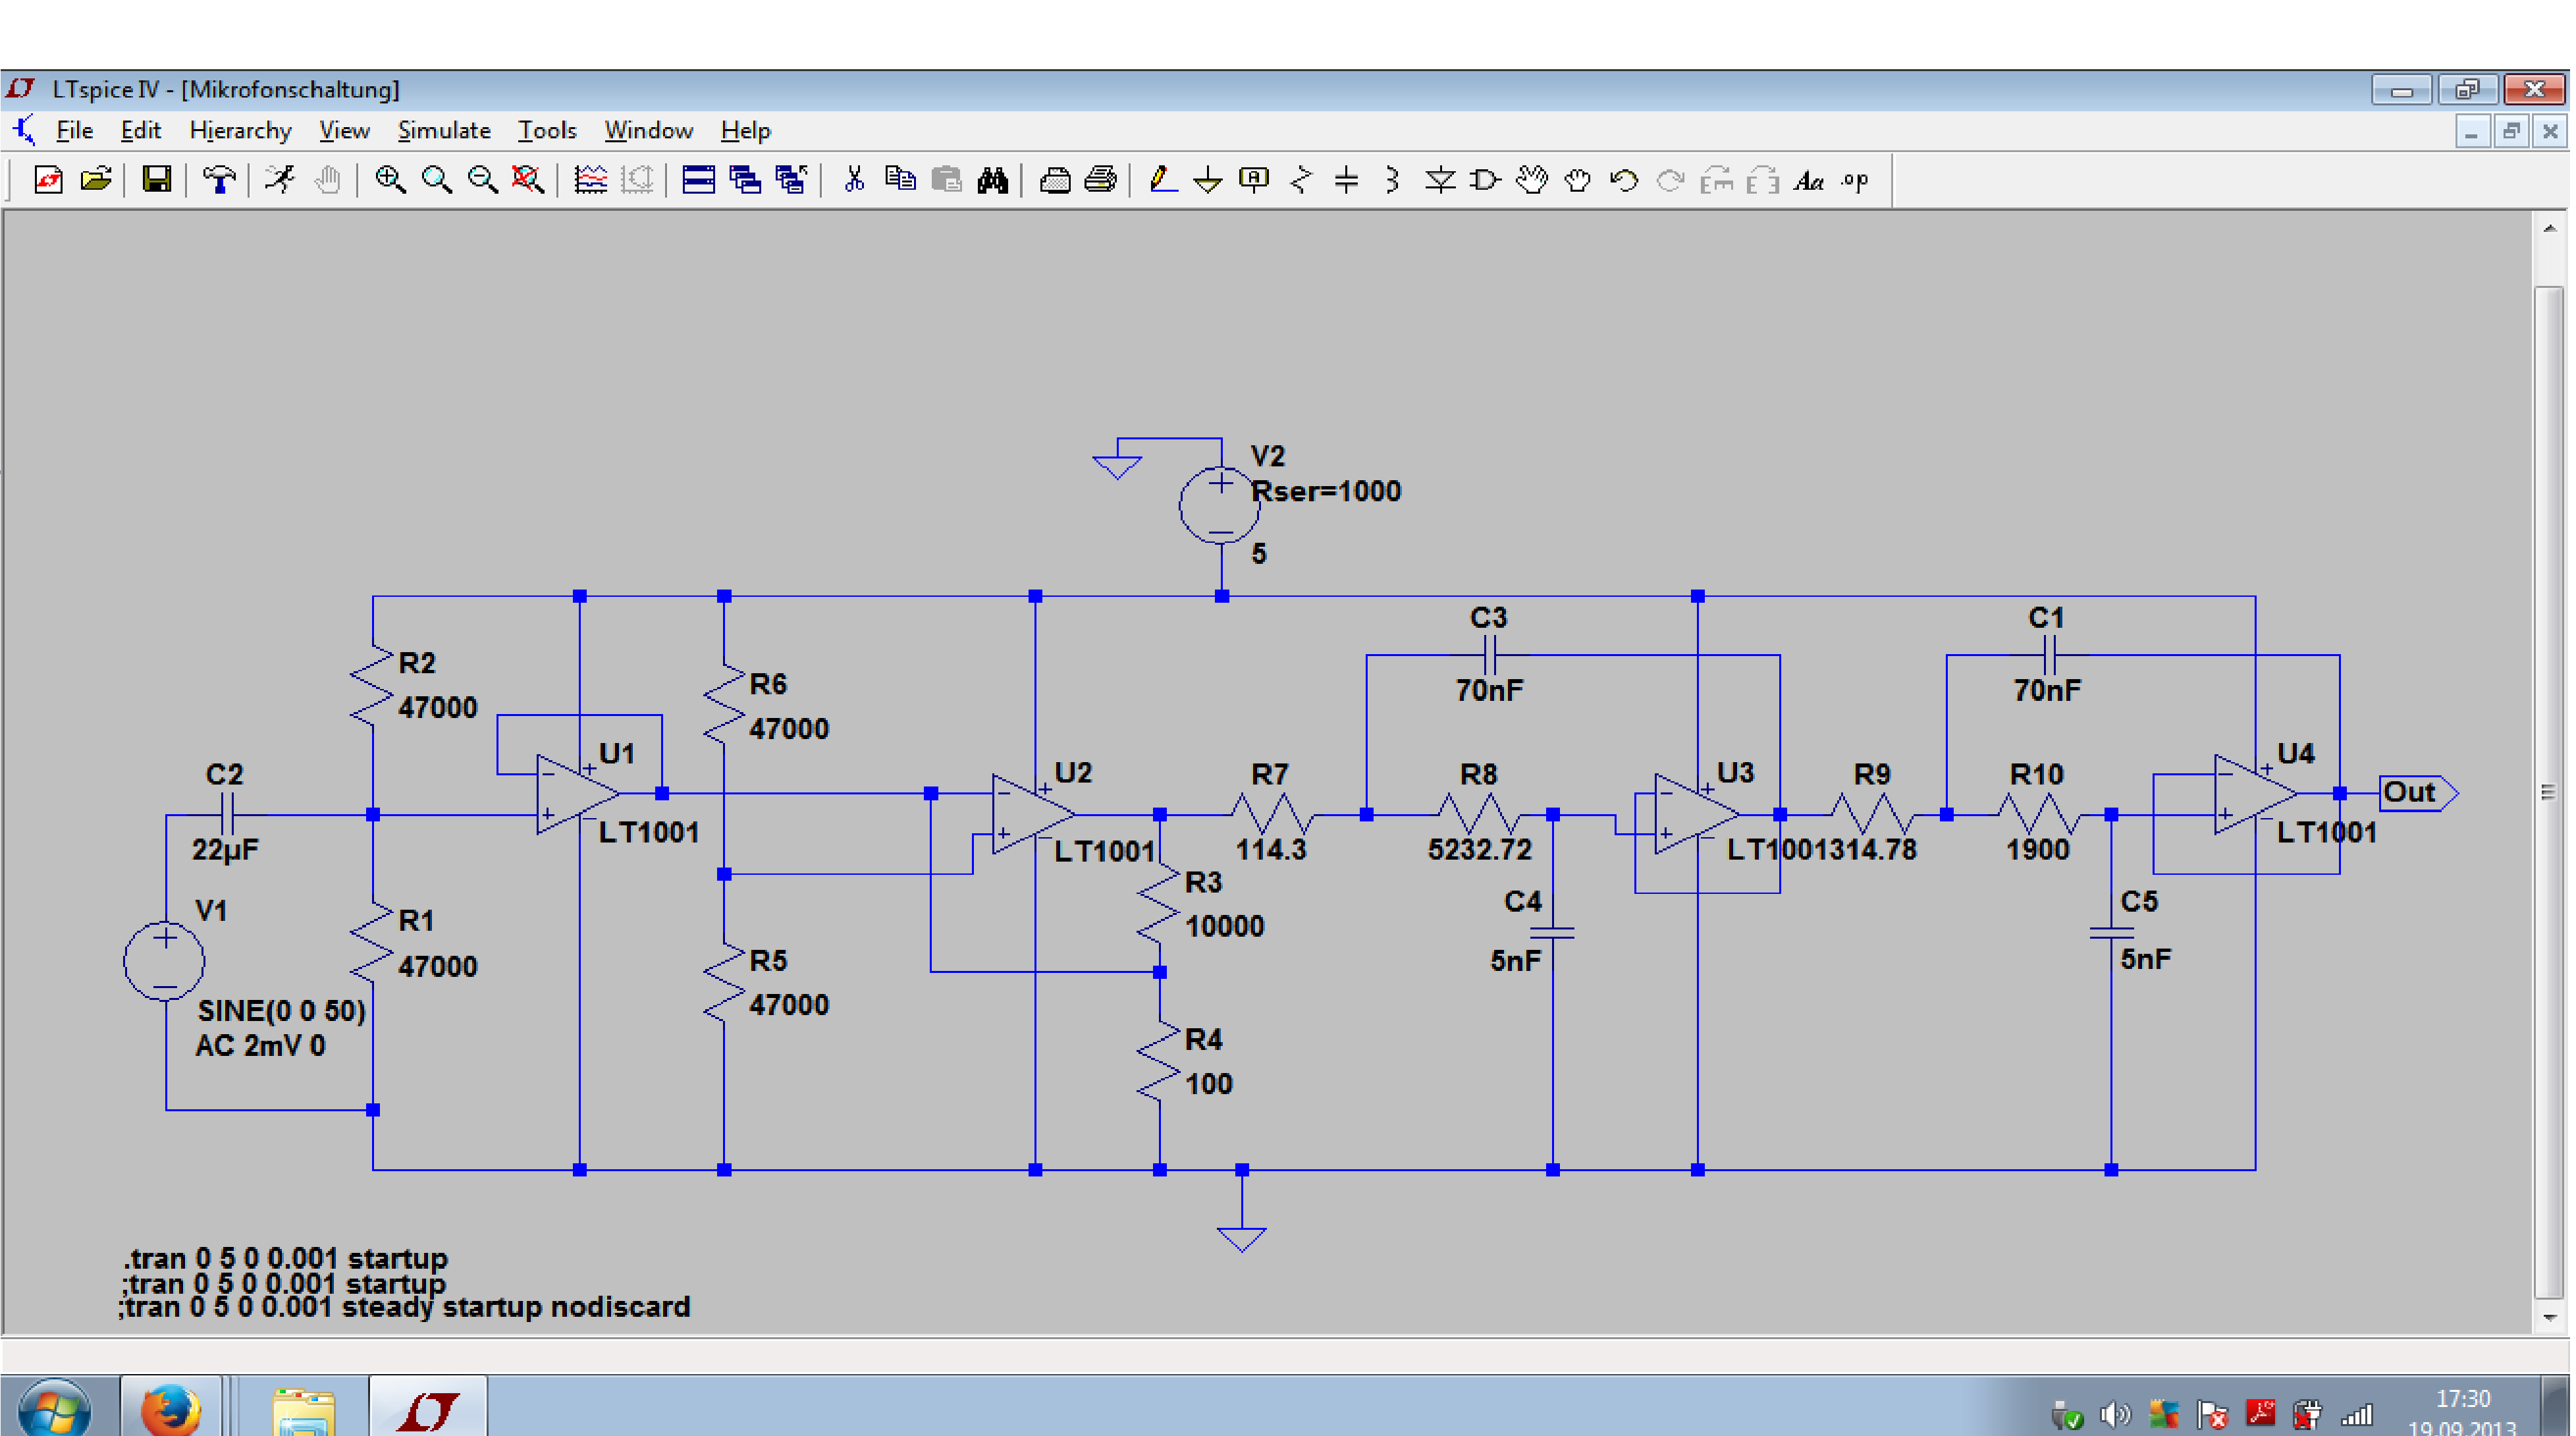Viewport: 2576px width, 1436px height.
Task: Click the rotate component icon
Action: click(1717, 180)
